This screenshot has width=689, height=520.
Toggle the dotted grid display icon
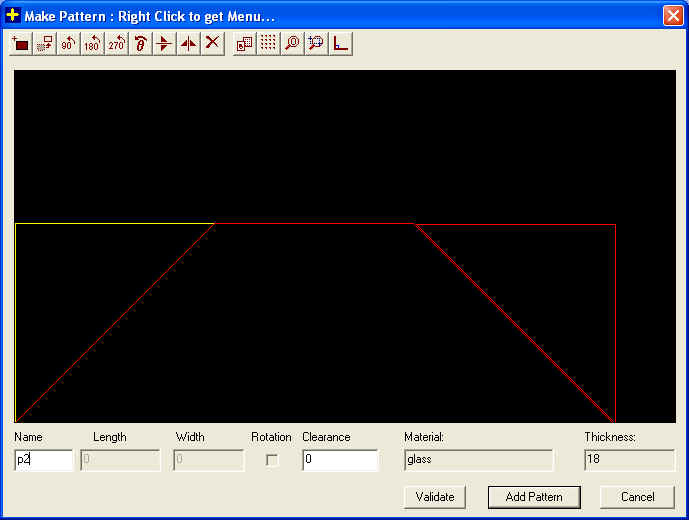pyautogui.click(x=268, y=43)
